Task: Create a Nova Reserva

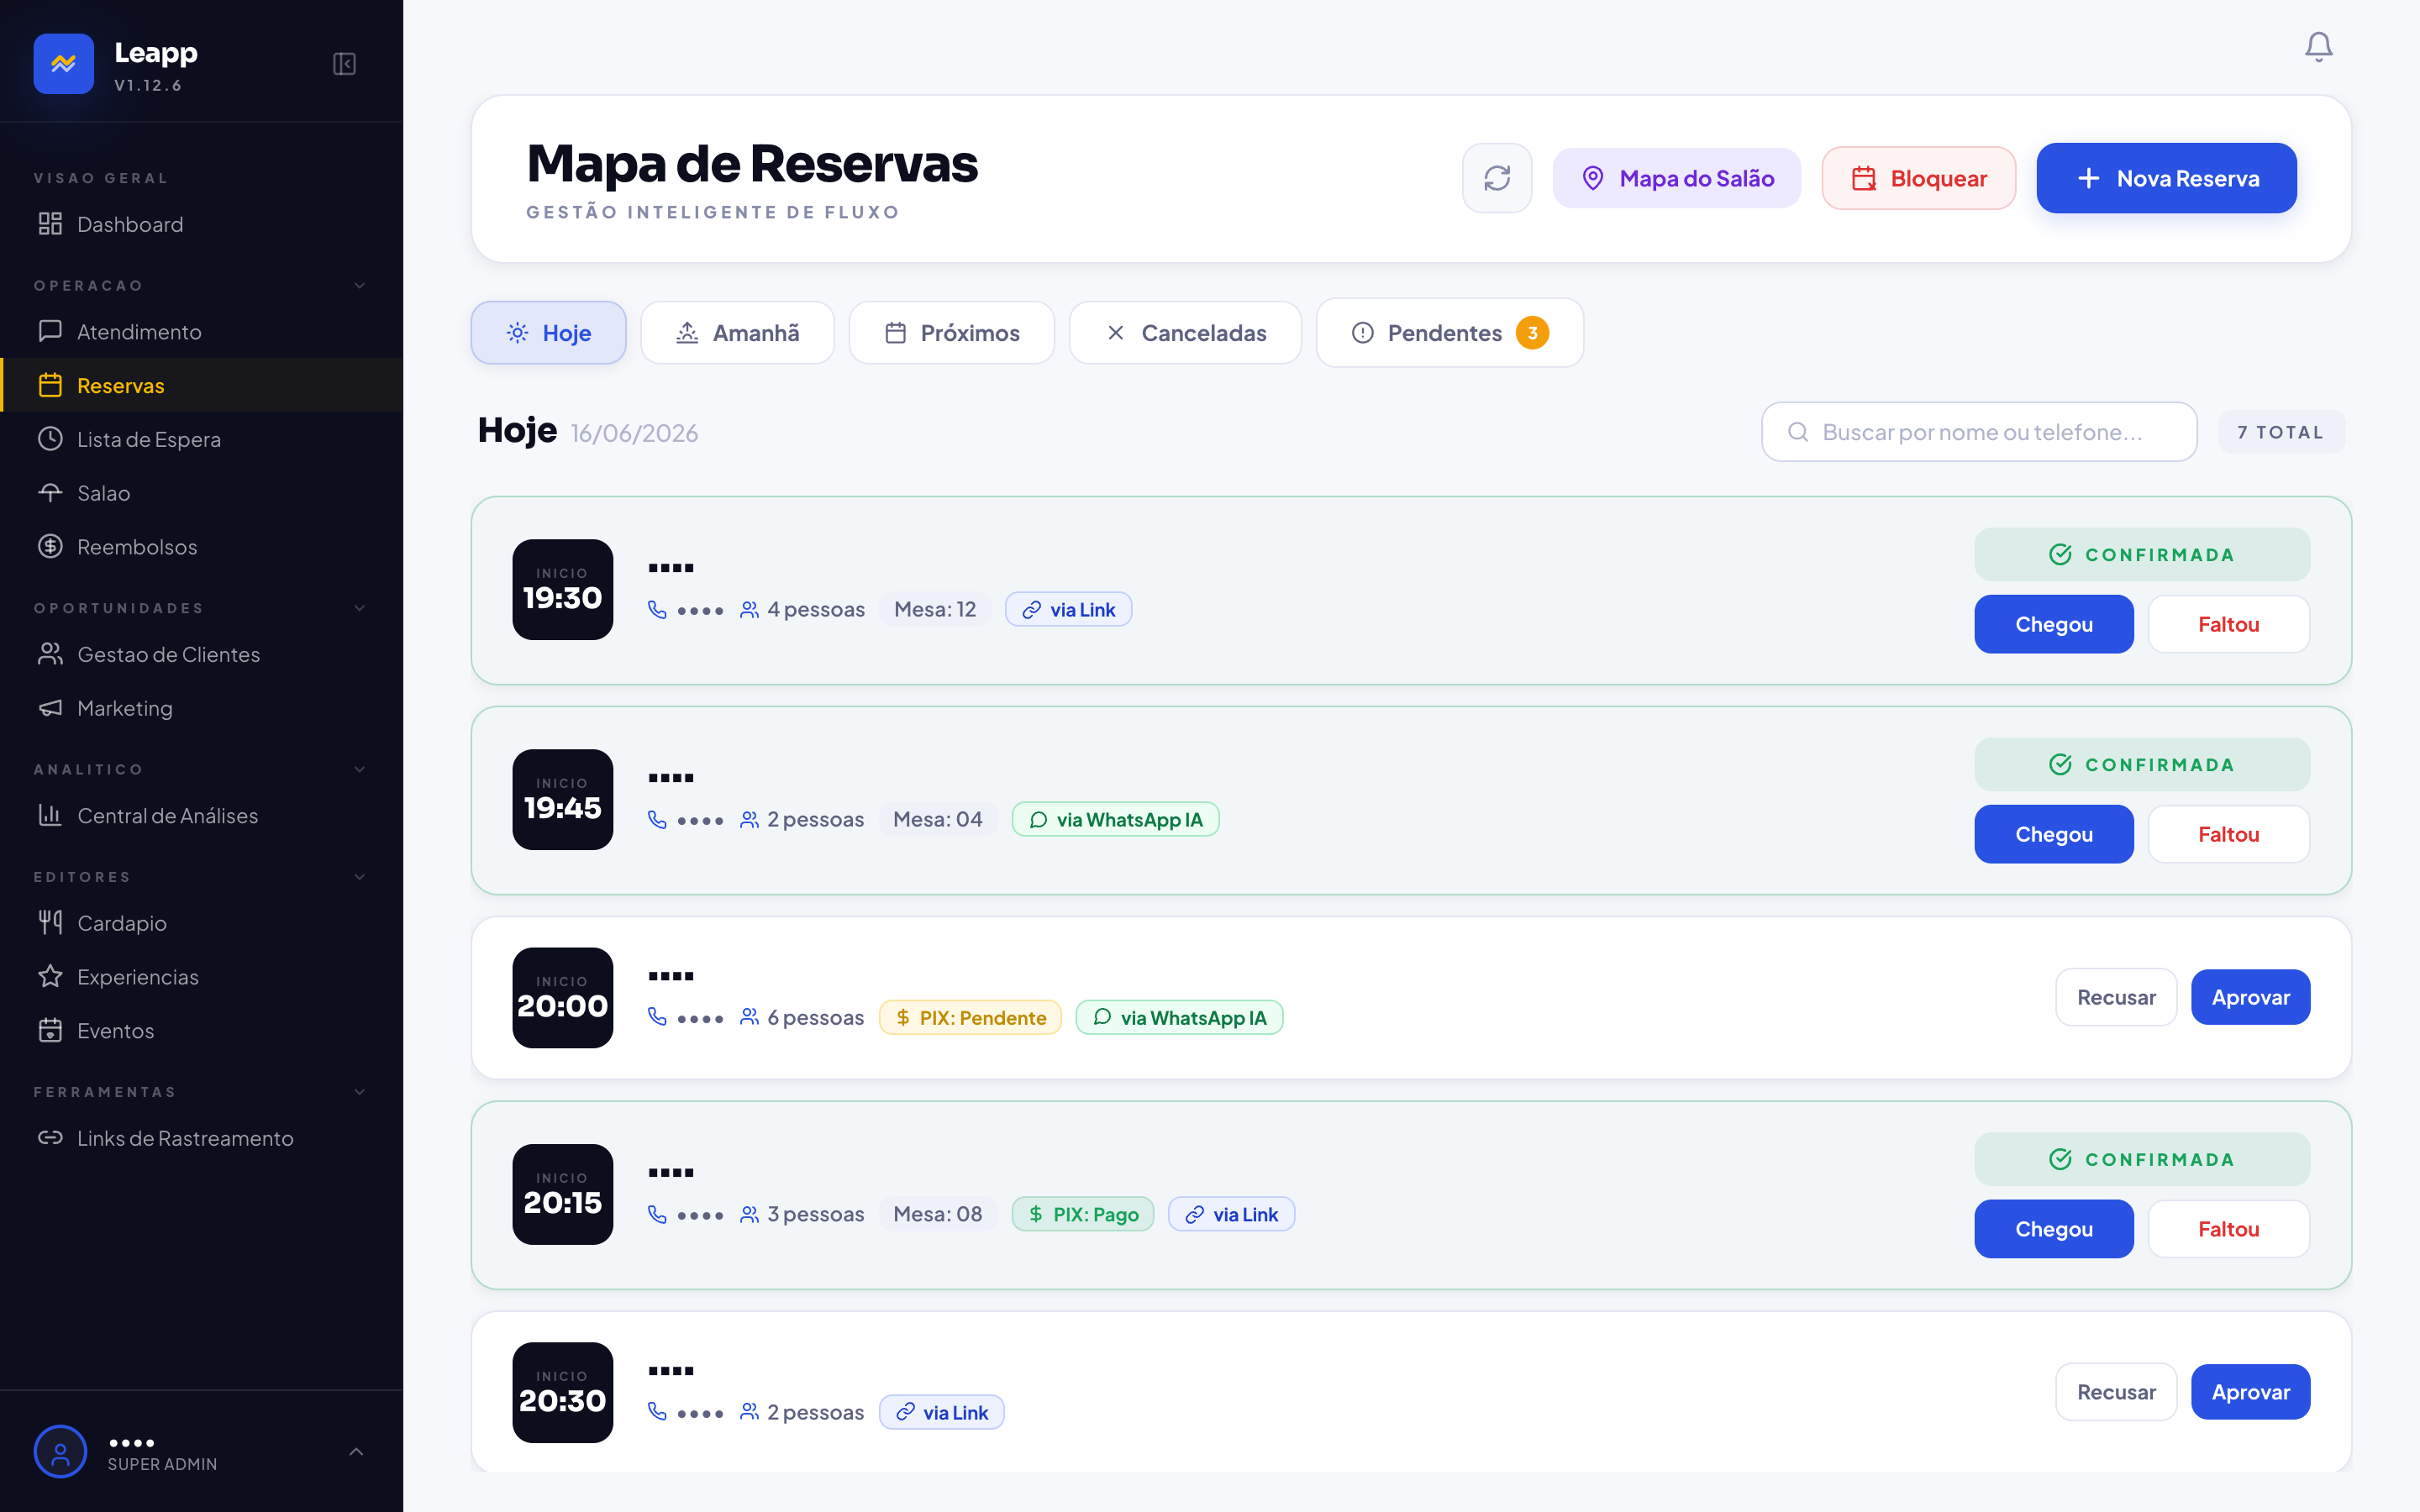Action: pos(2166,178)
